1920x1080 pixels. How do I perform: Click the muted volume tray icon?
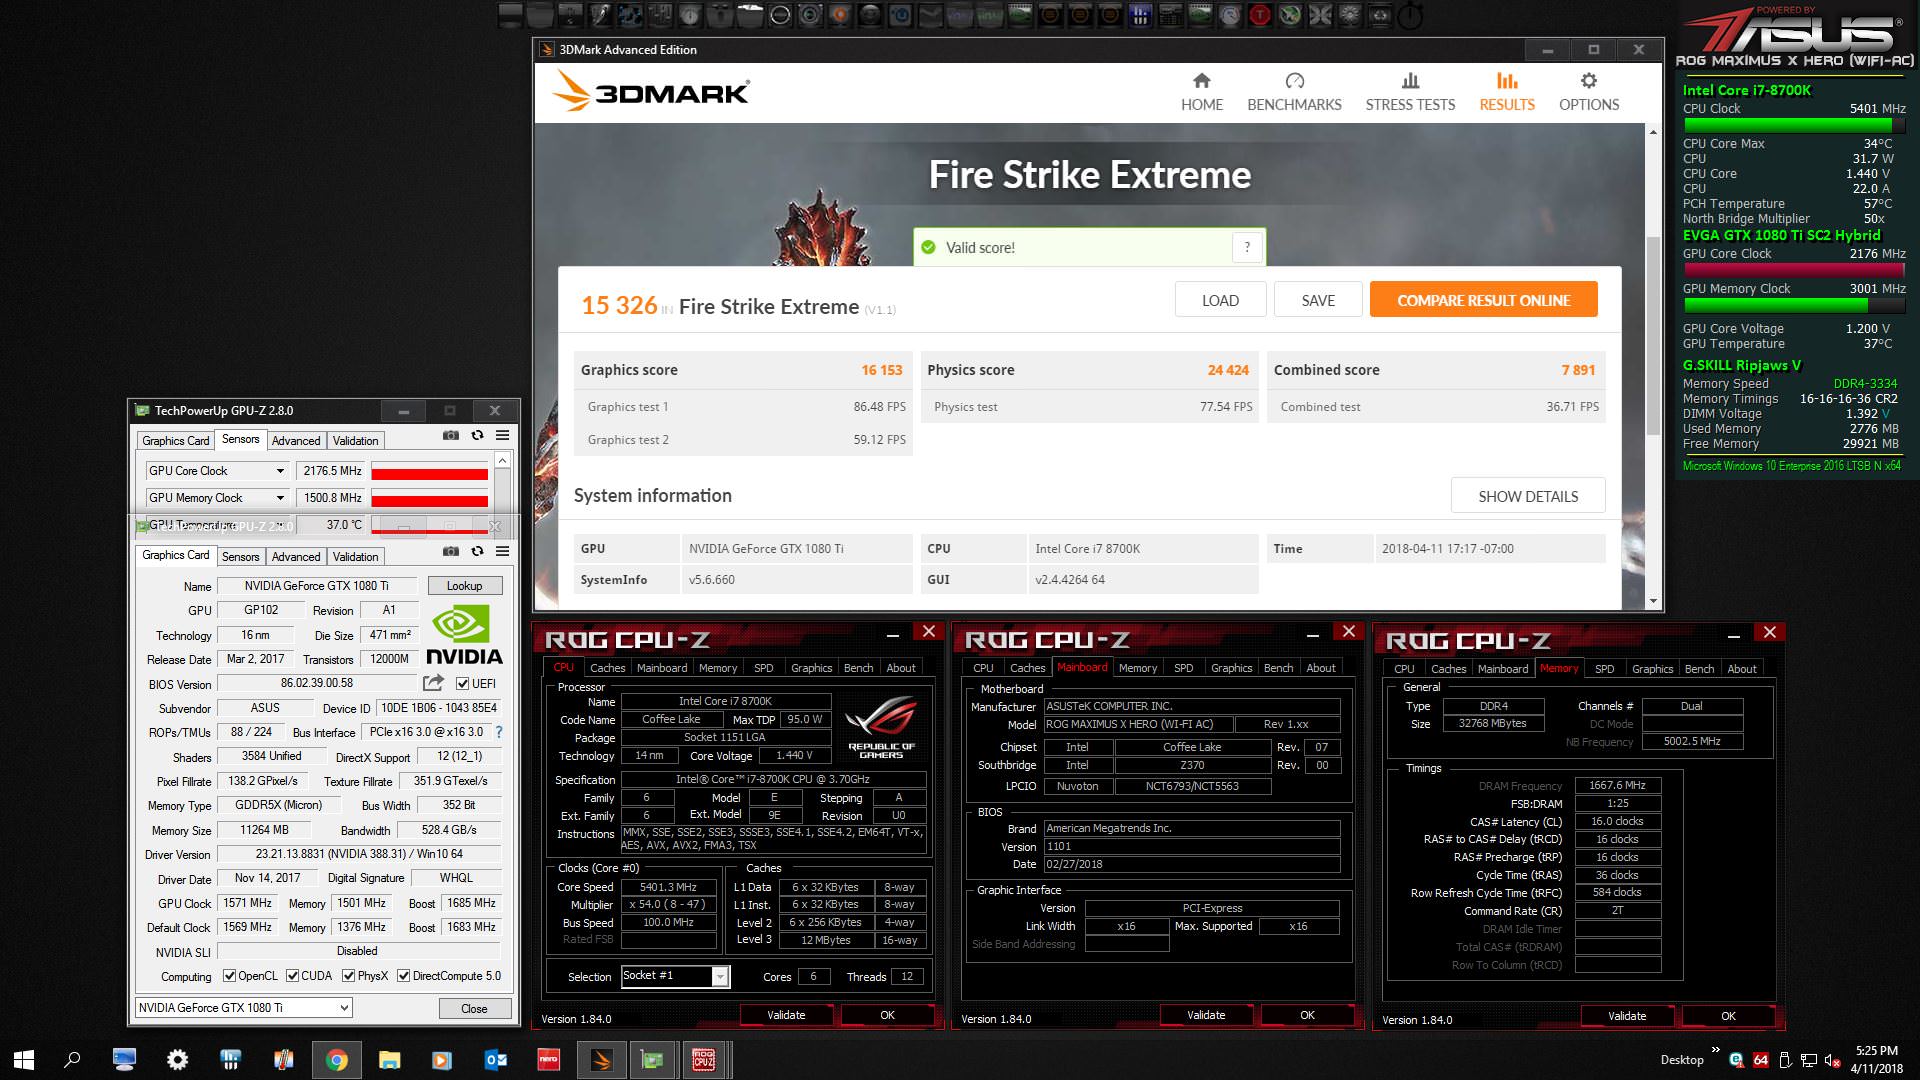click(1832, 1060)
